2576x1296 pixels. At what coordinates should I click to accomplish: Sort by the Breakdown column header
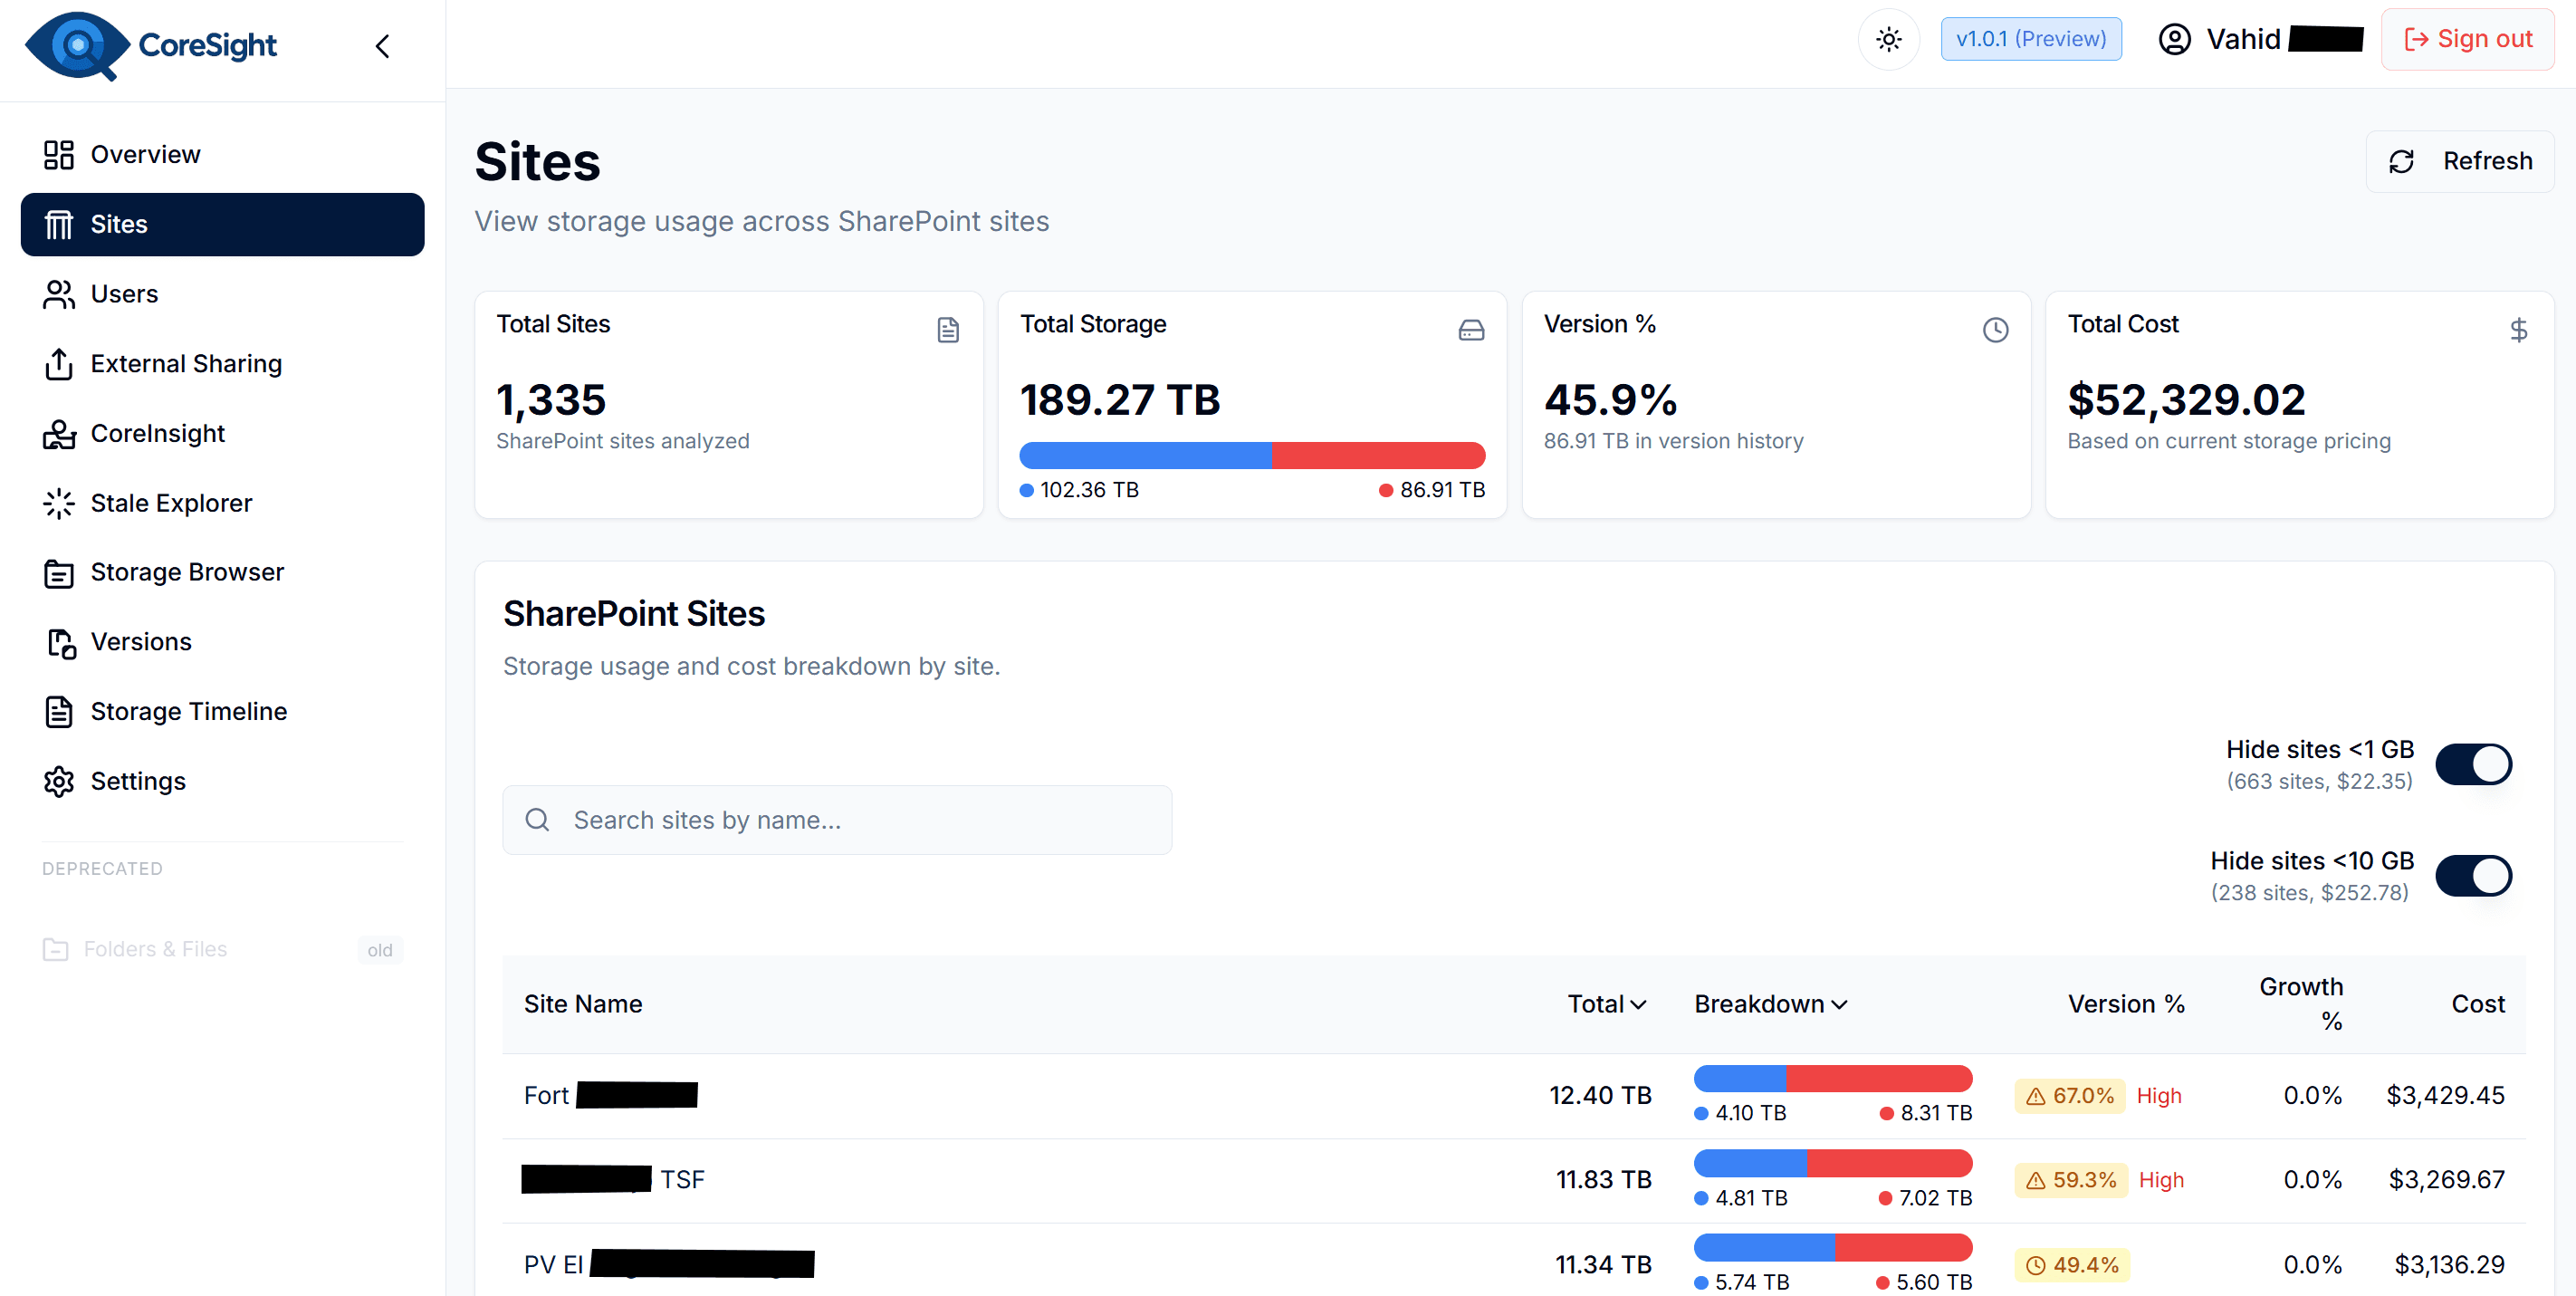tap(1770, 1004)
